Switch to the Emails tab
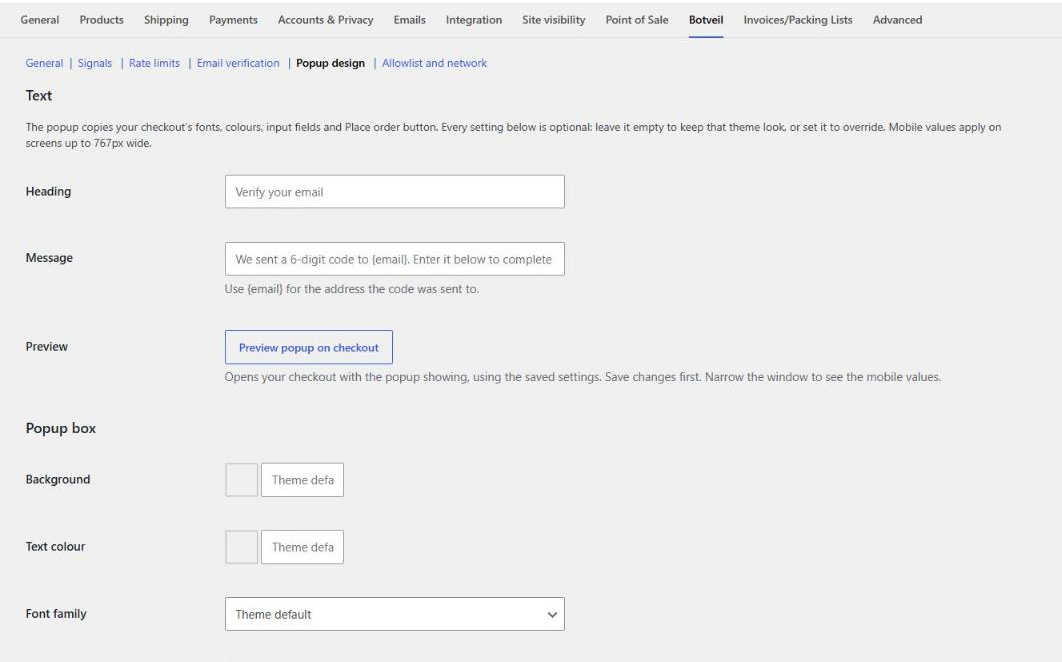Viewport: 1062px width, 662px height. click(x=409, y=20)
